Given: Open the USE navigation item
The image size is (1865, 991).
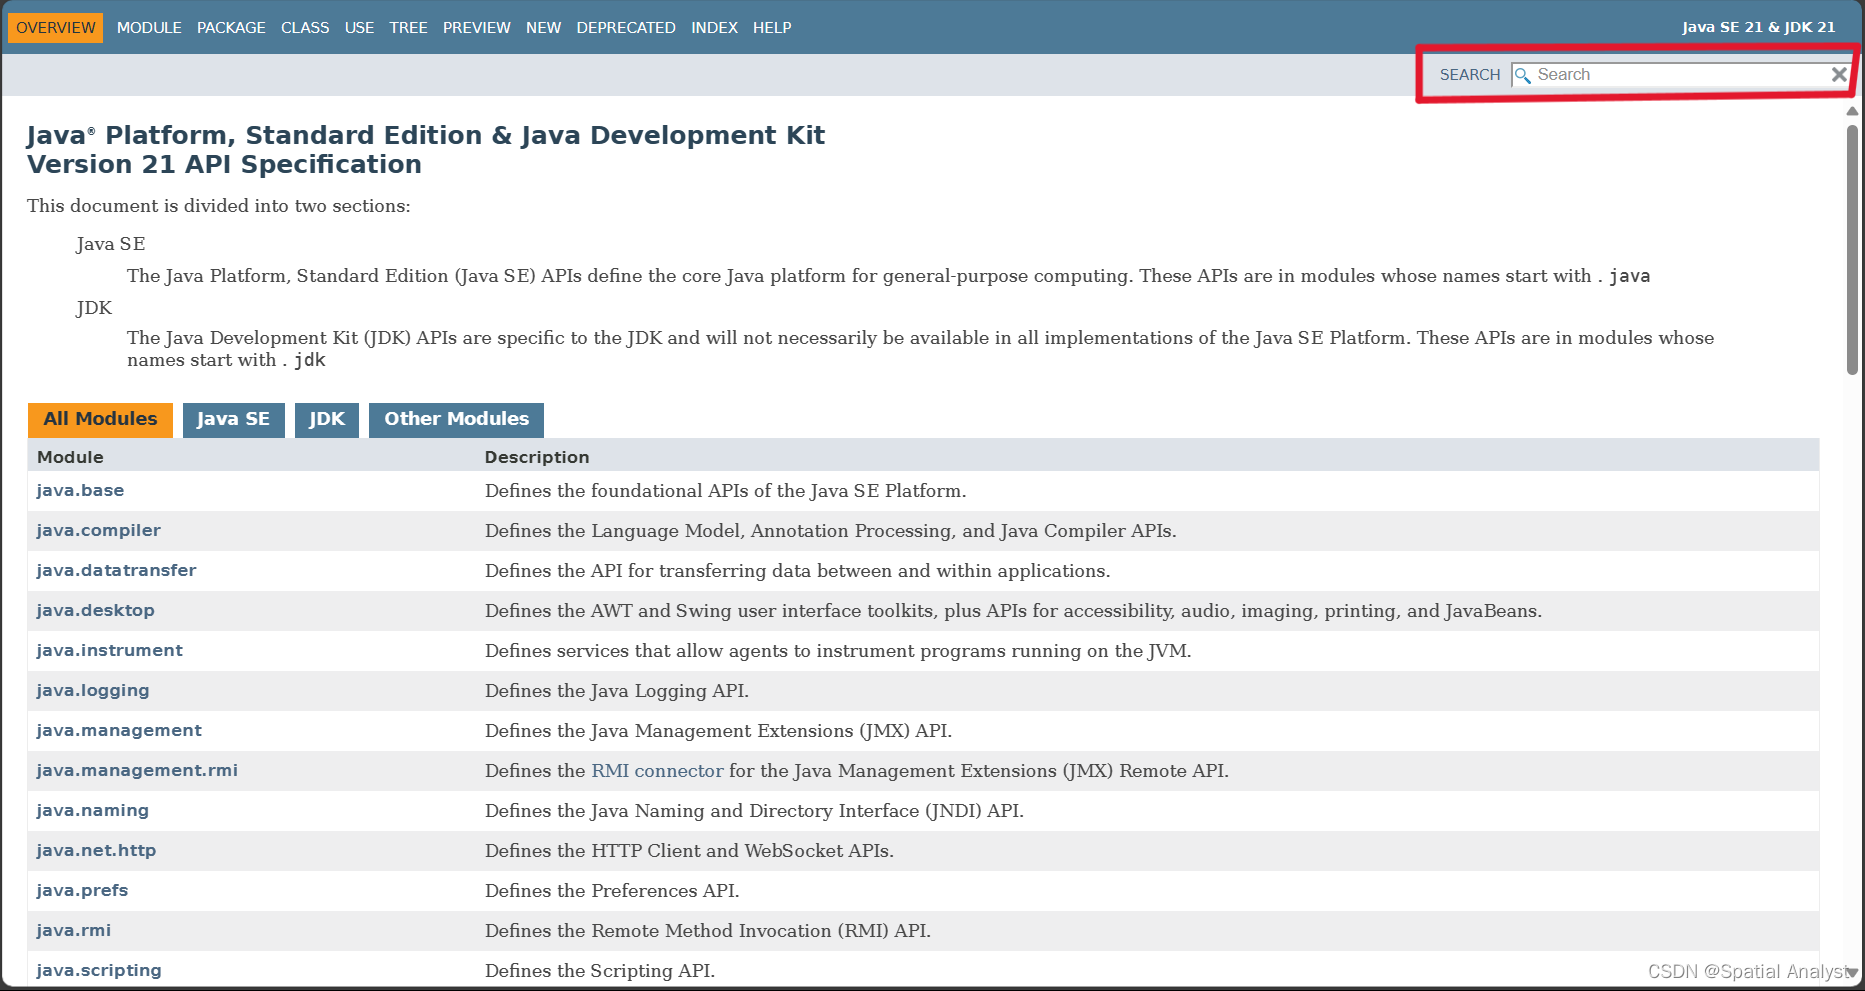Looking at the screenshot, I should (x=359, y=28).
